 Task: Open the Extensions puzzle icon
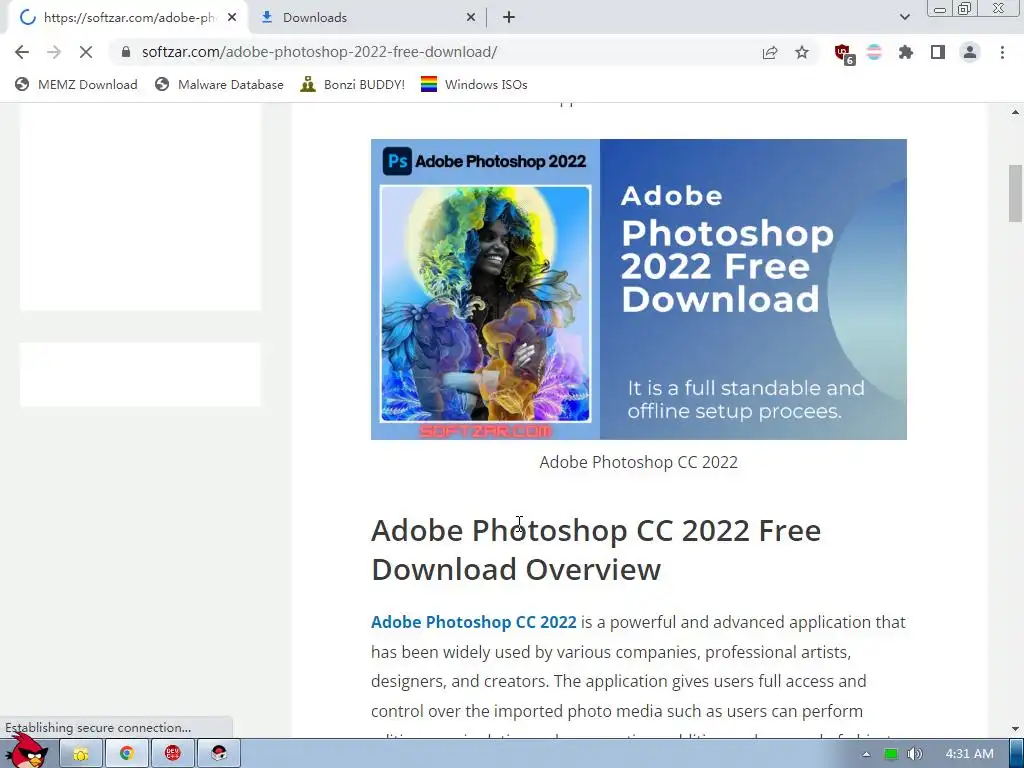click(x=906, y=52)
